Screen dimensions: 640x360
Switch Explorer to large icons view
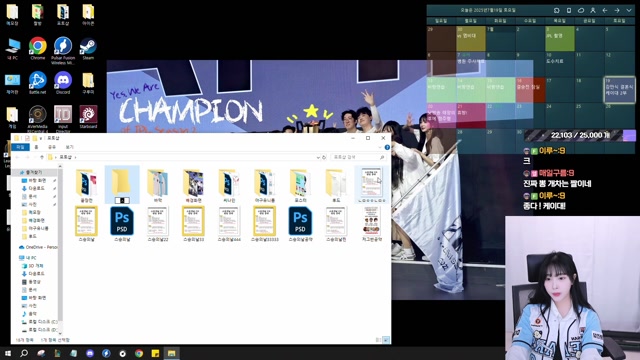pyautogui.click(x=386, y=340)
